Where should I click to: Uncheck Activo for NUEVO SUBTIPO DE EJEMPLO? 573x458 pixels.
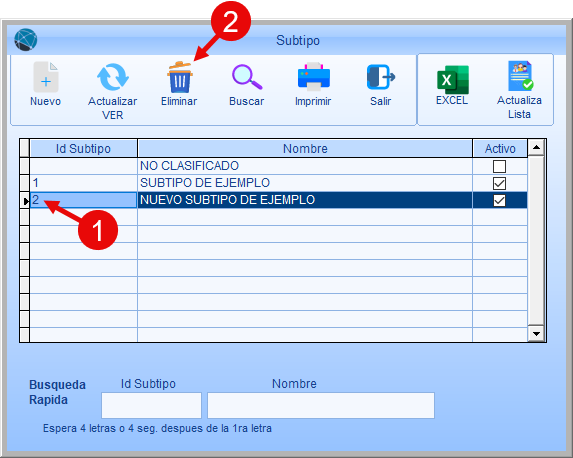point(499,200)
